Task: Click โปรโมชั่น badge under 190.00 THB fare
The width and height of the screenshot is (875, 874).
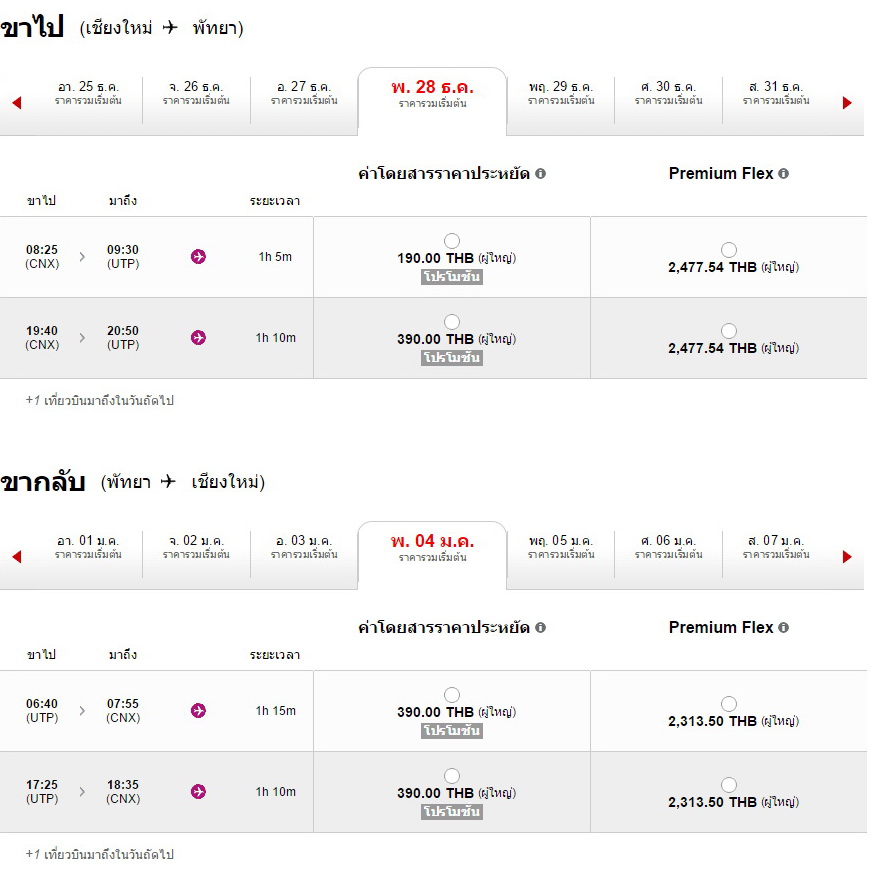Action: (x=452, y=277)
